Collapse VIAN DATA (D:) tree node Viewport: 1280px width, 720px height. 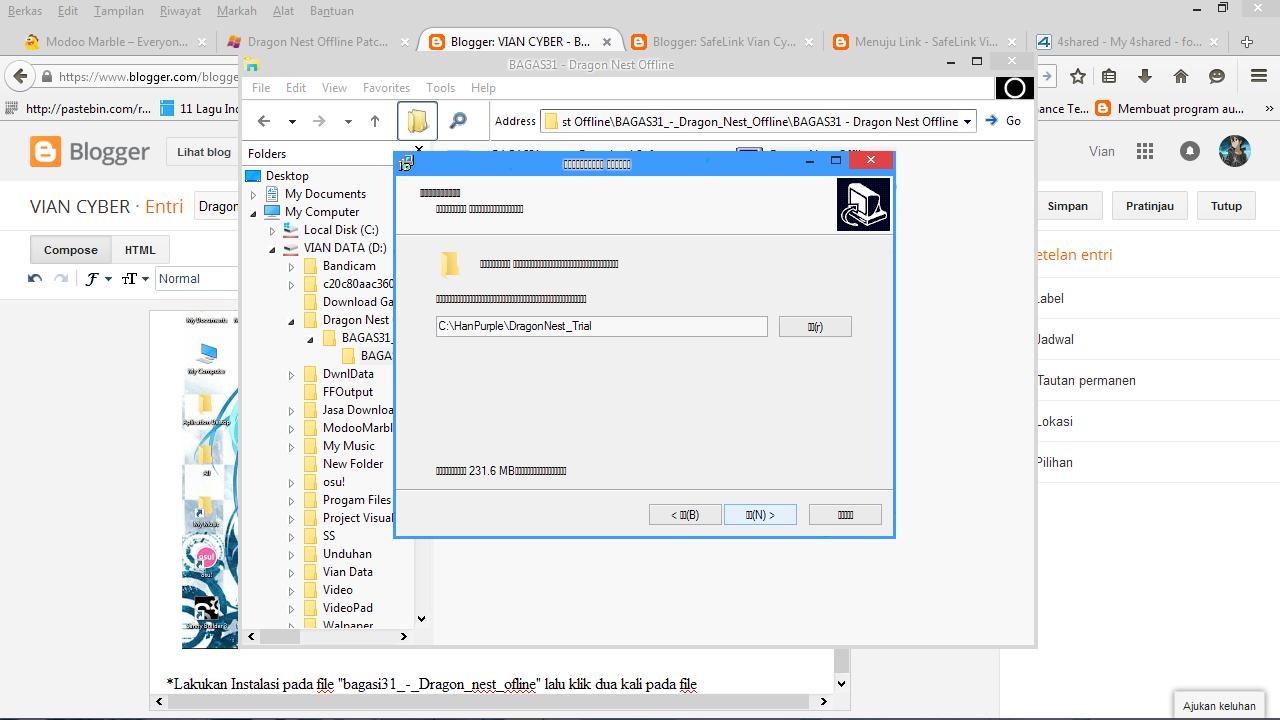tap(272, 248)
